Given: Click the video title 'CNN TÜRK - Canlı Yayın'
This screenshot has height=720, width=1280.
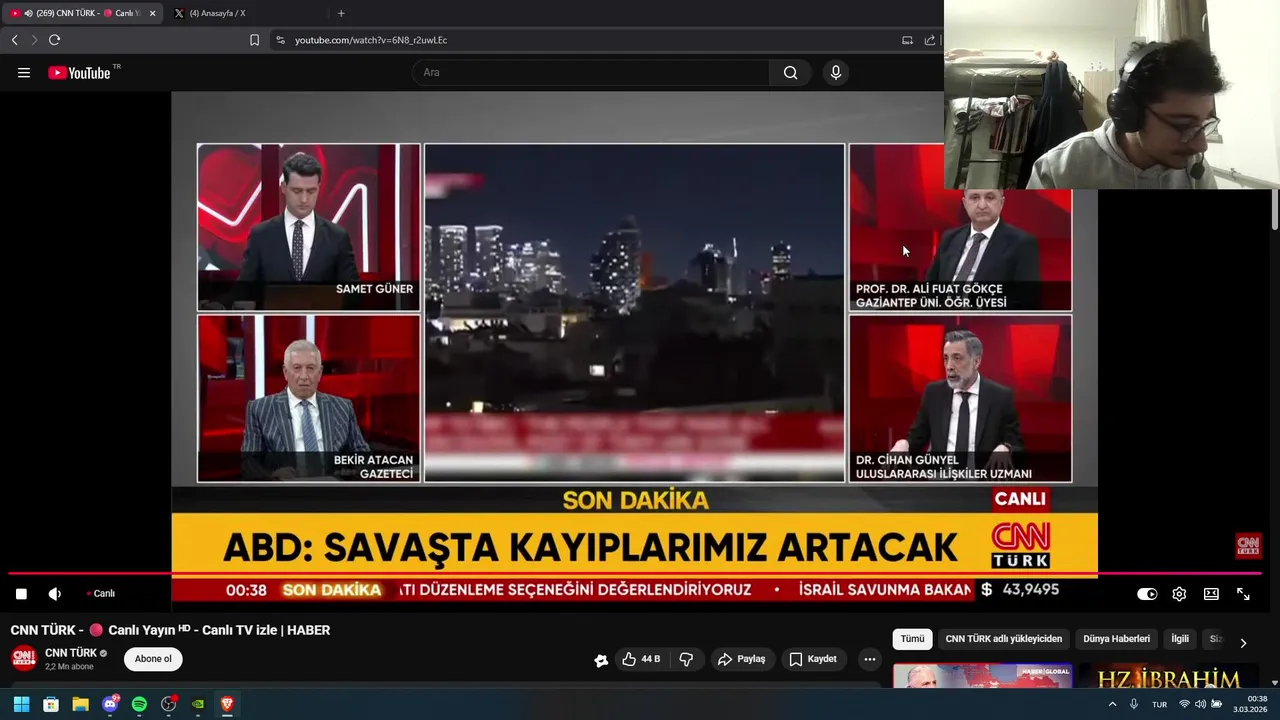Looking at the screenshot, I should click(x=170, y=630).
